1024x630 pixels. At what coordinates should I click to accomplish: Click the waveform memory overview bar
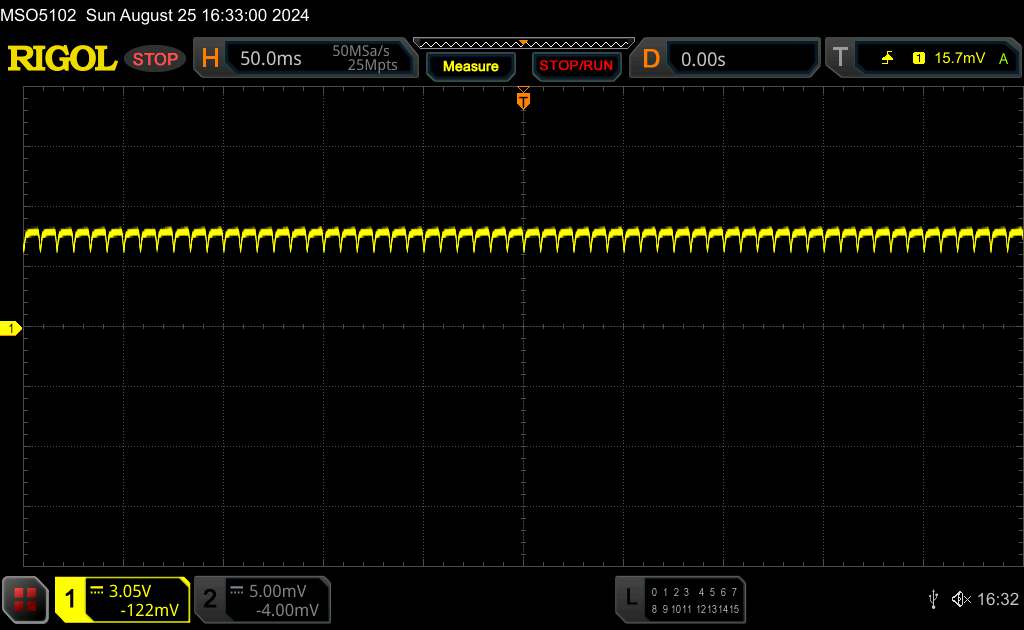click(x=524, y=44)
